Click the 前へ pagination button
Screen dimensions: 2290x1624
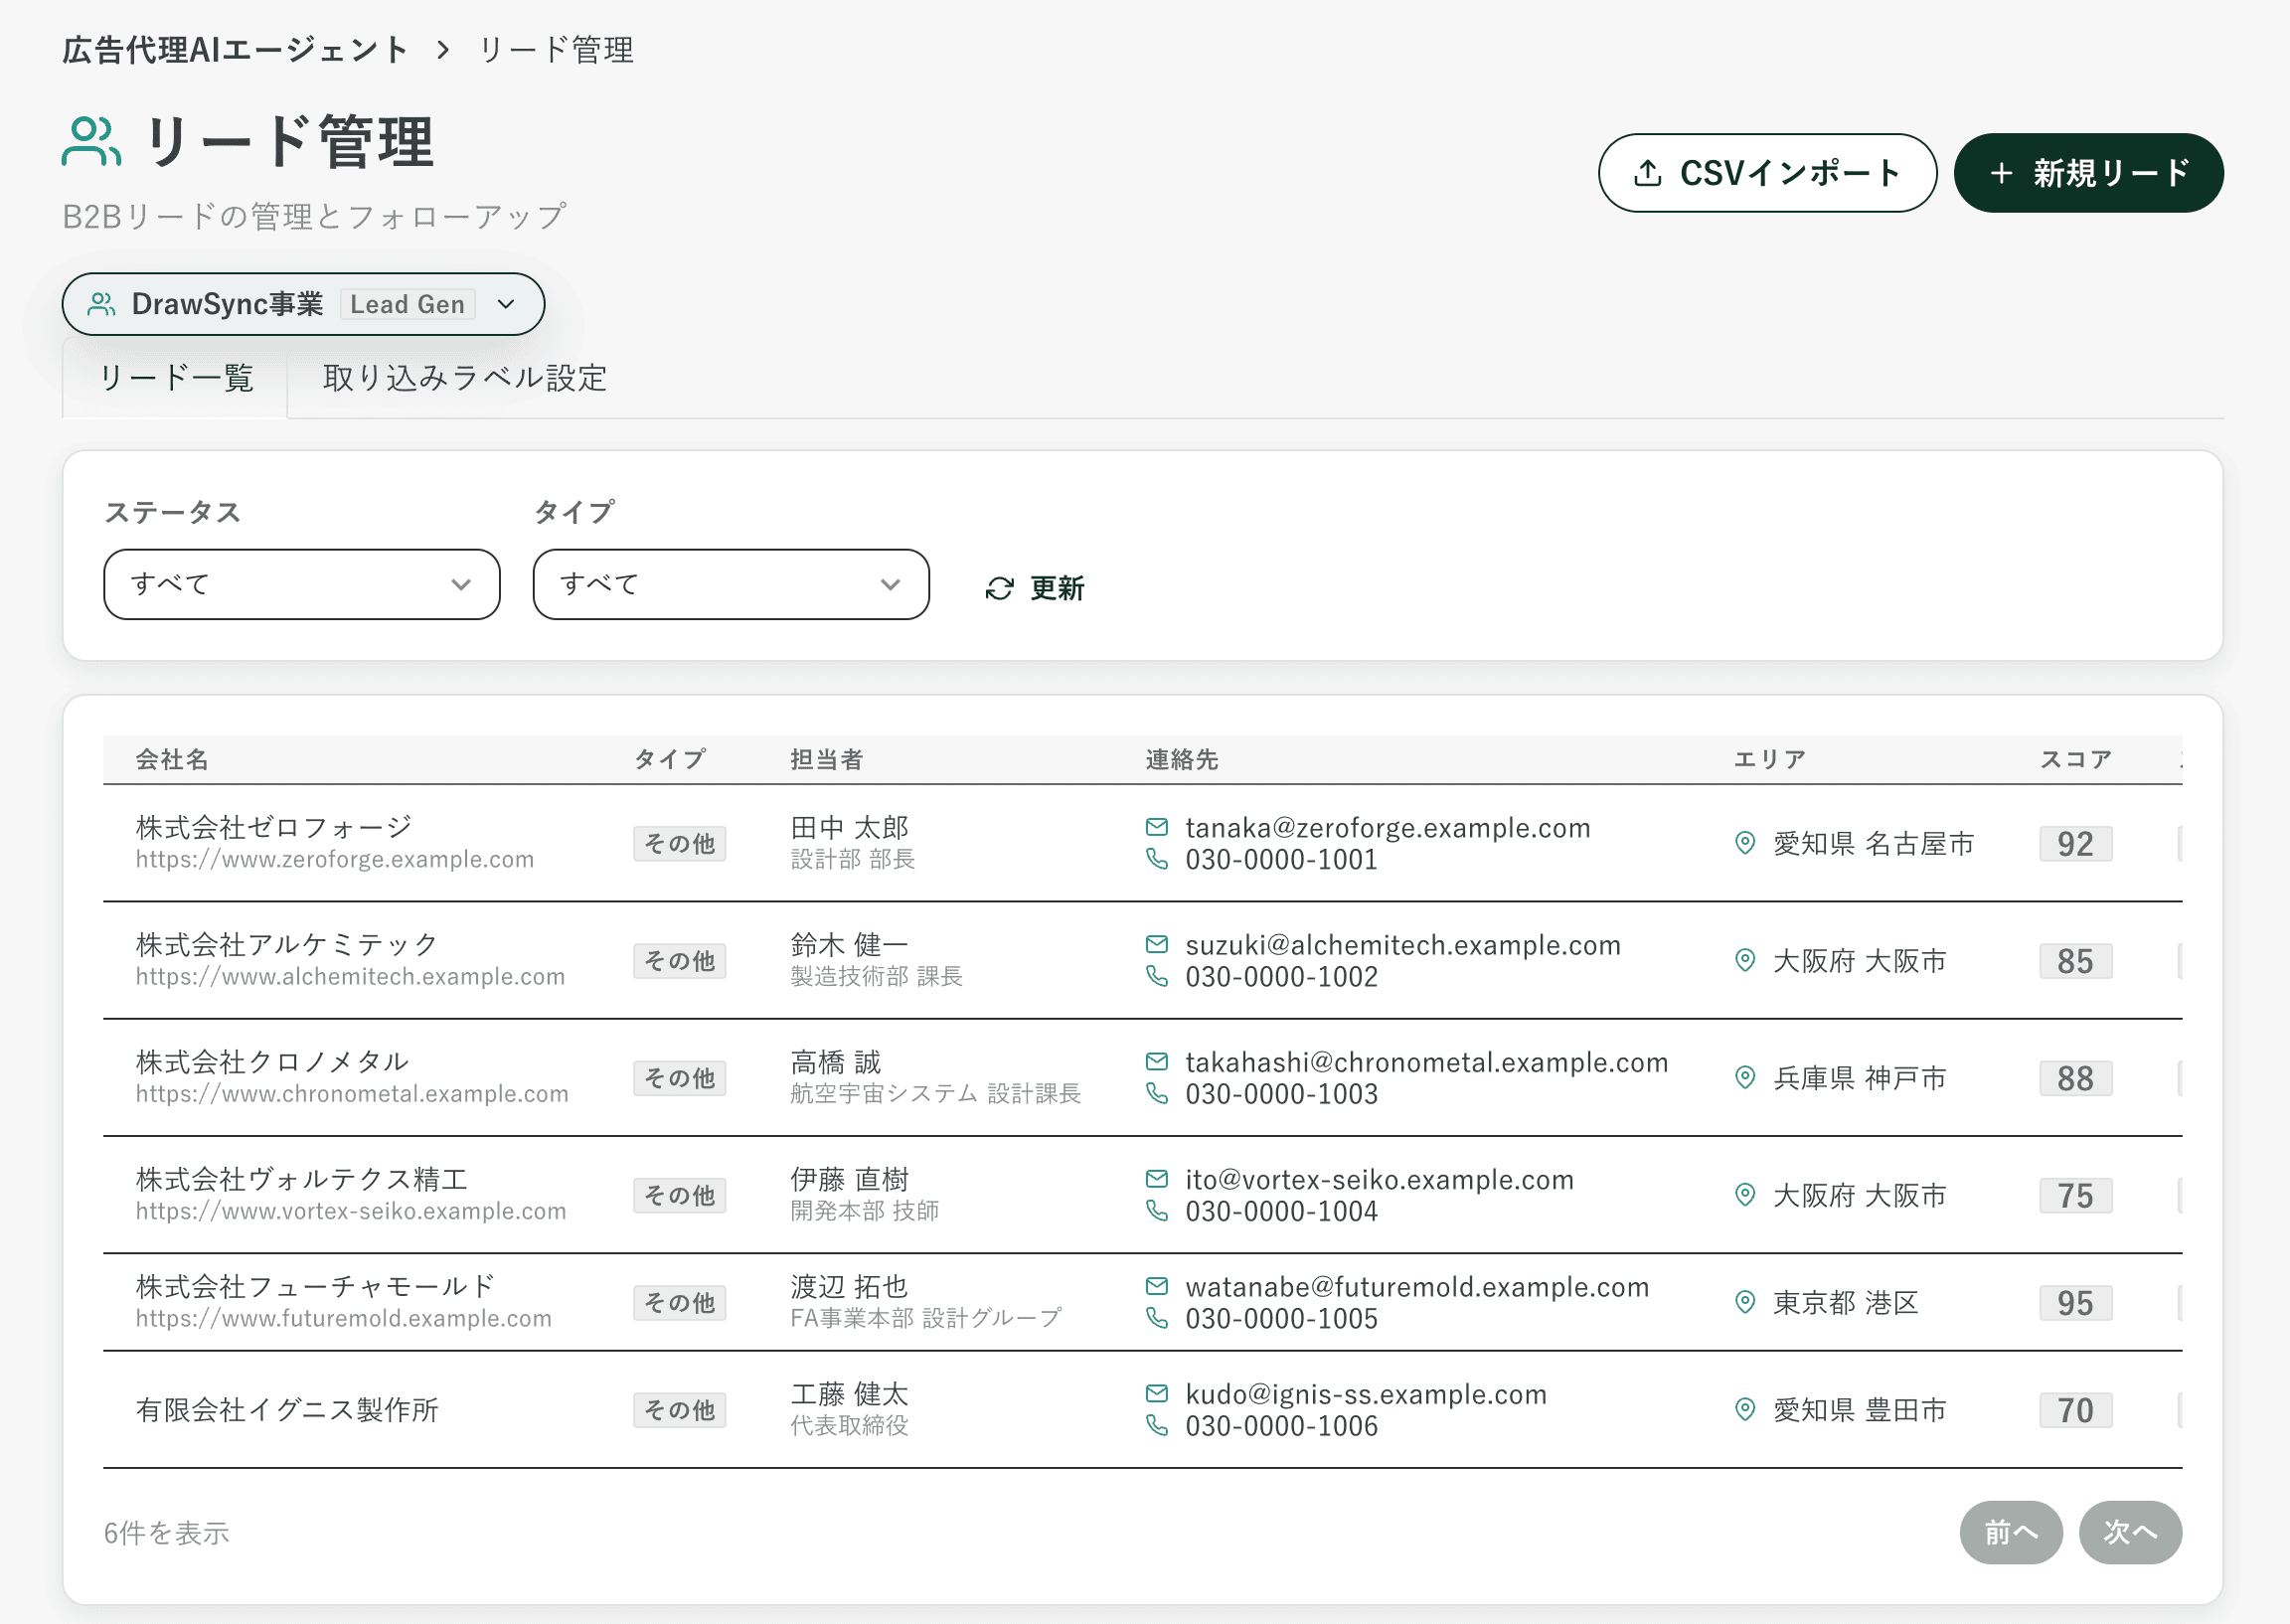pos(2010,1532)
